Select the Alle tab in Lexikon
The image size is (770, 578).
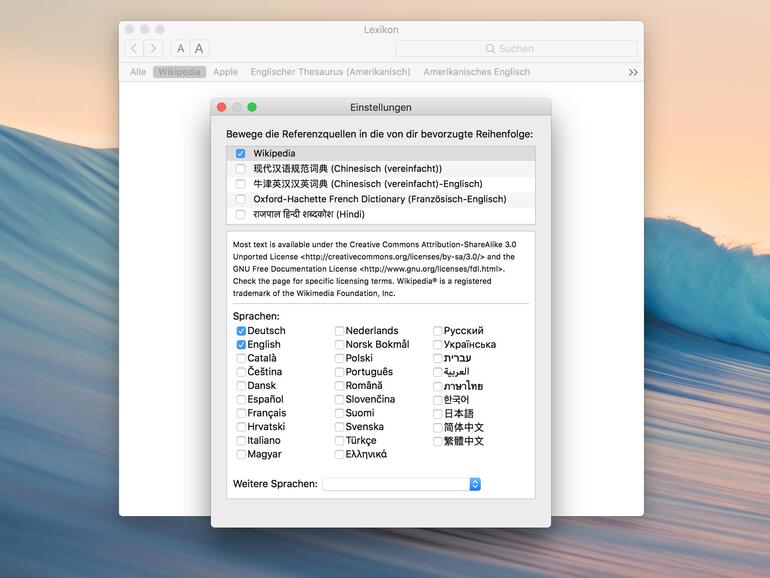tap(138, 72)
